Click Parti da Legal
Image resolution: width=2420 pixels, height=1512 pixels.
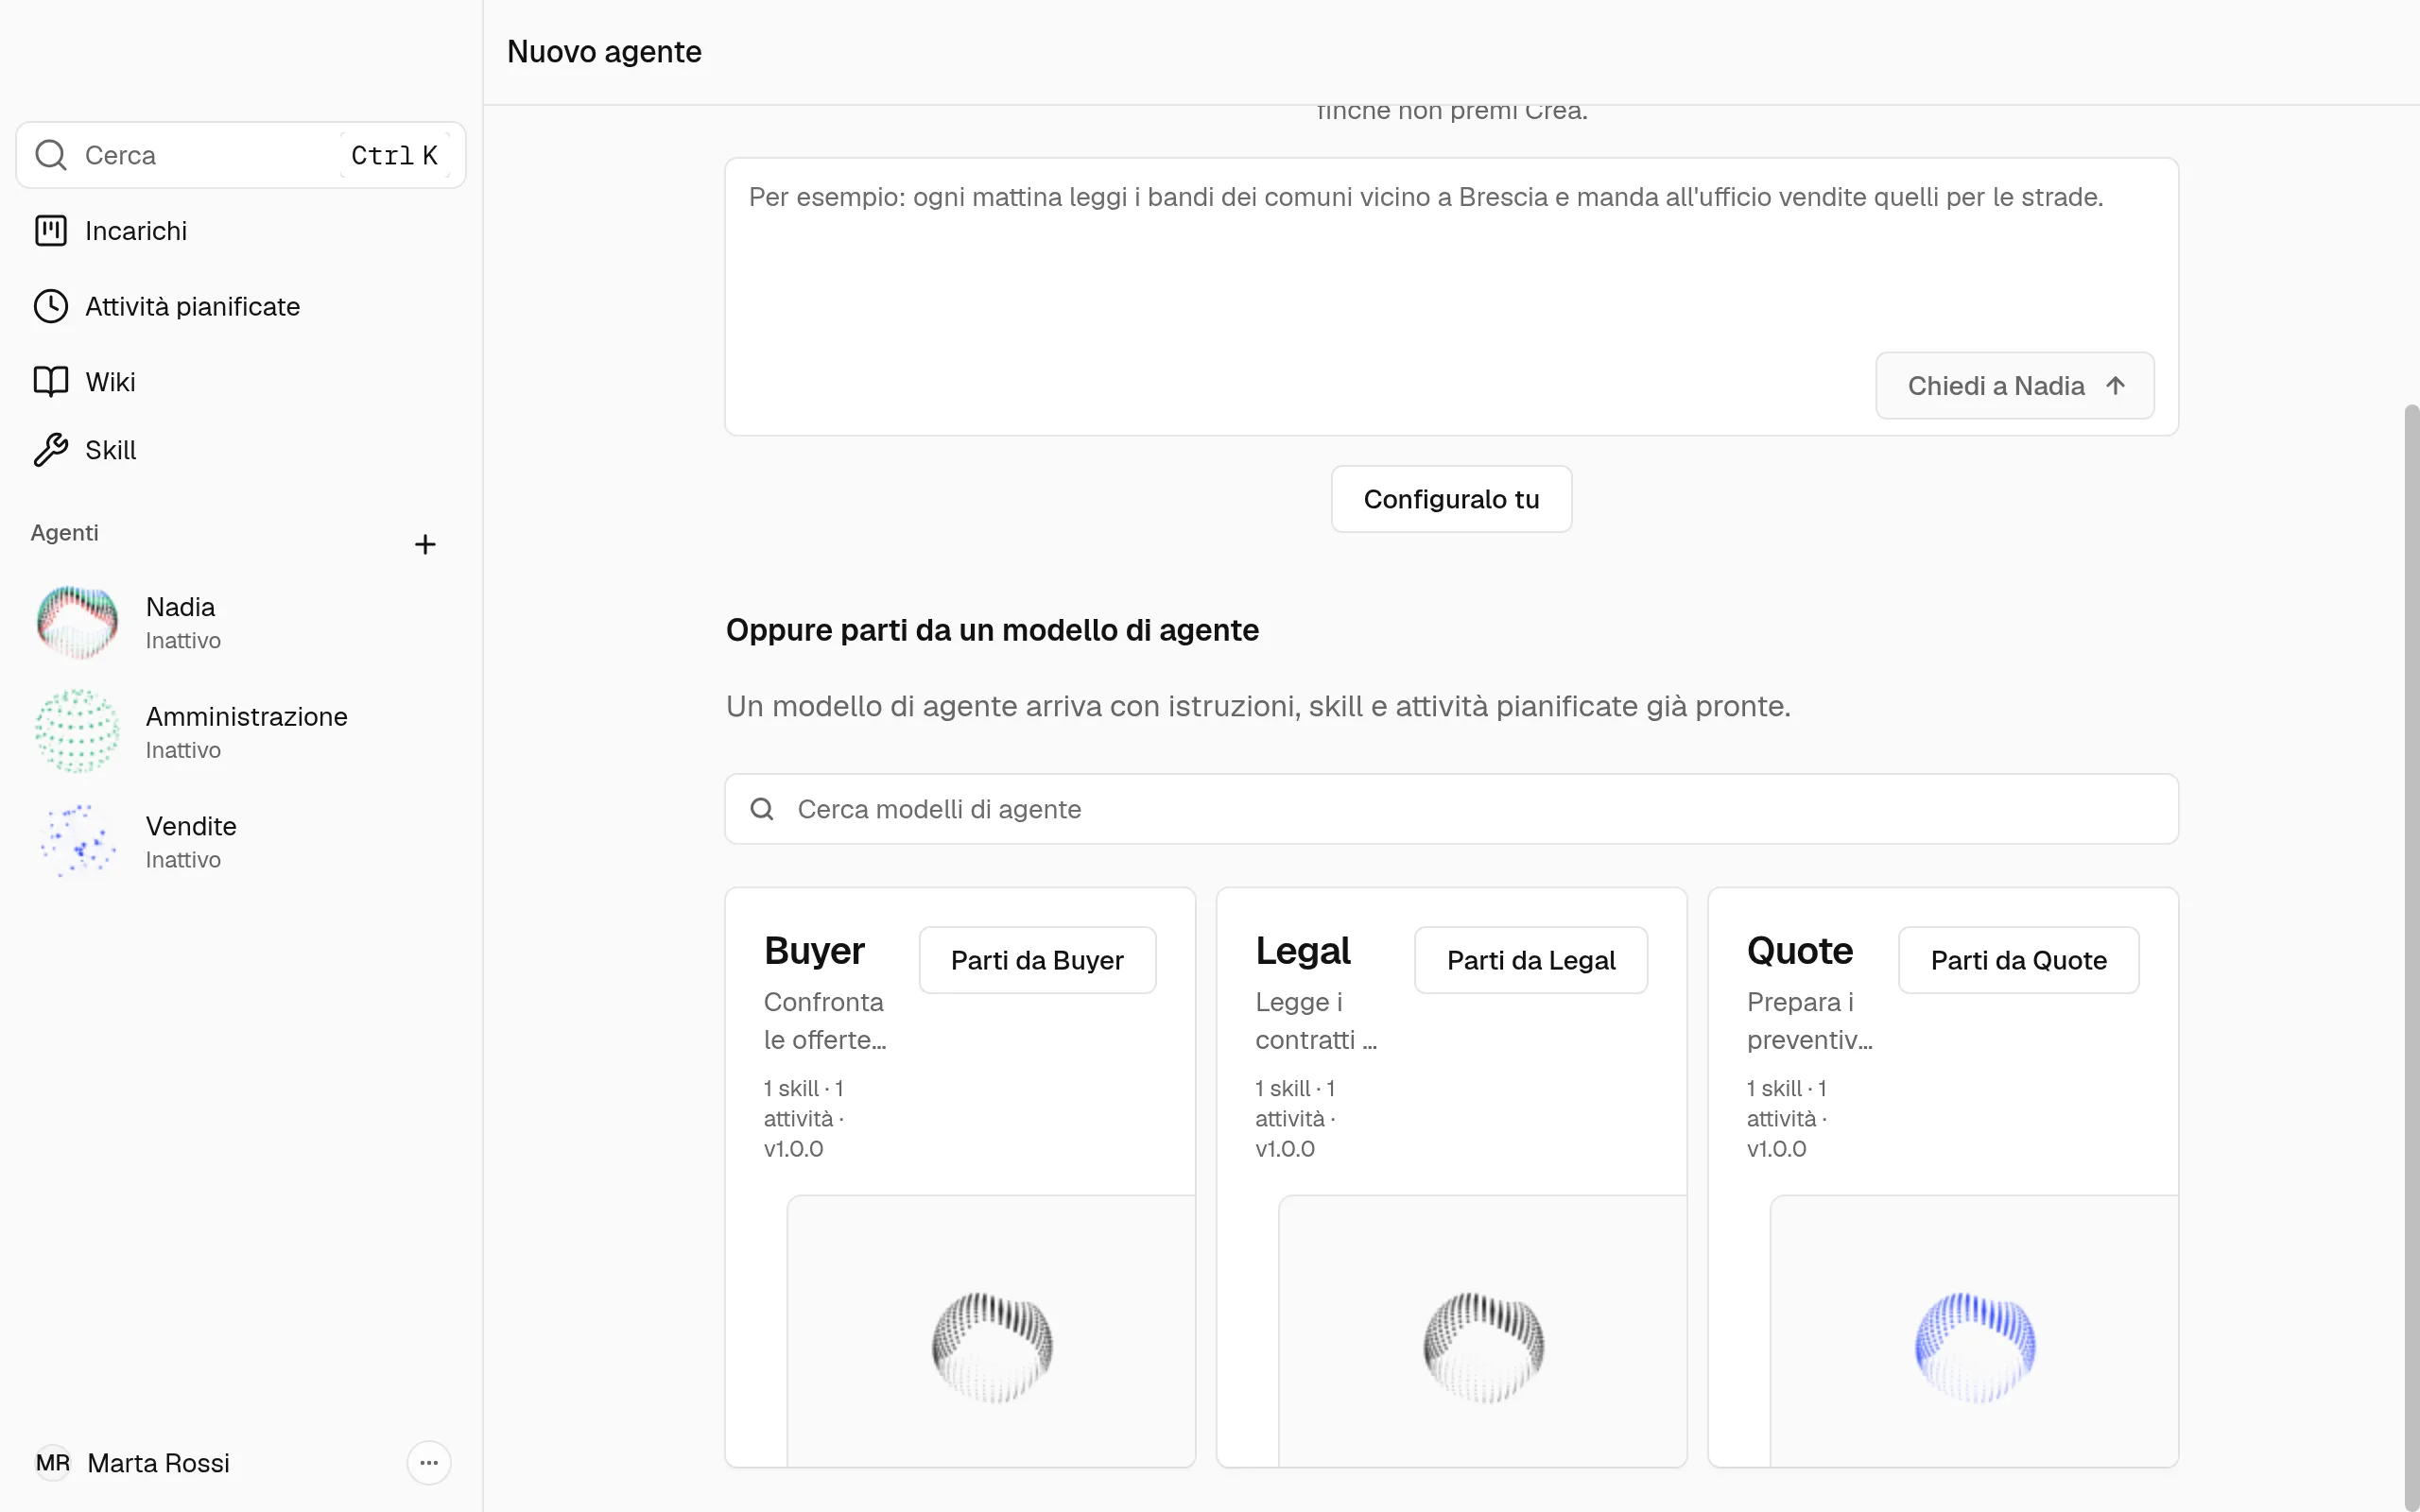pyautogui.click(x=1531, y=960)
